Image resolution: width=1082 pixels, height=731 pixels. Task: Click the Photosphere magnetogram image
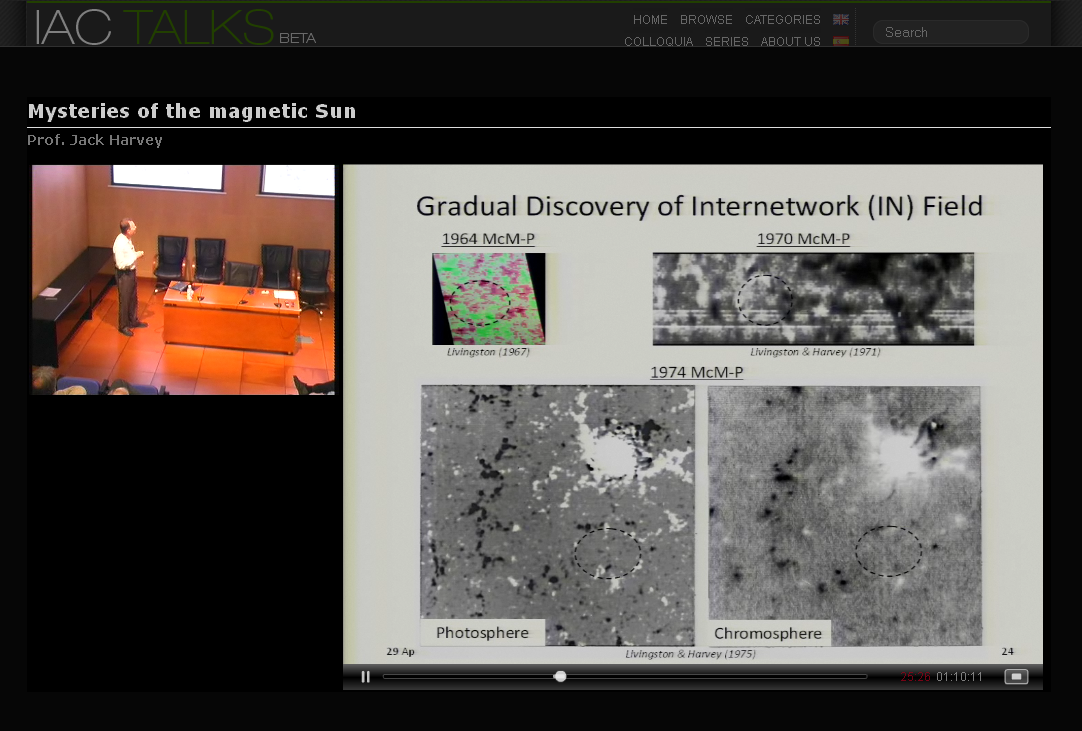pos(558,515)
